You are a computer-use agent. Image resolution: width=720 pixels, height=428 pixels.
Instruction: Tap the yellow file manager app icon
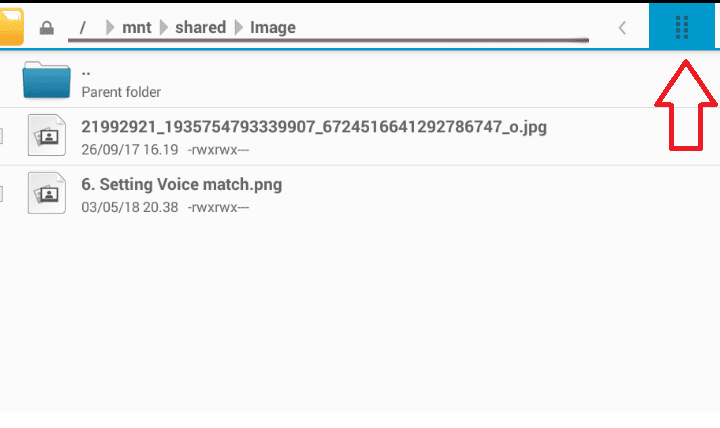point(11,27)
